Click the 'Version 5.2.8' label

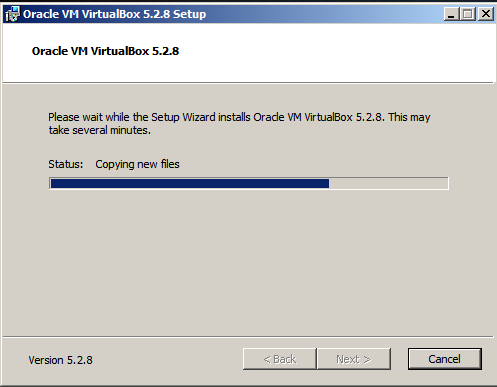(60, 360)
